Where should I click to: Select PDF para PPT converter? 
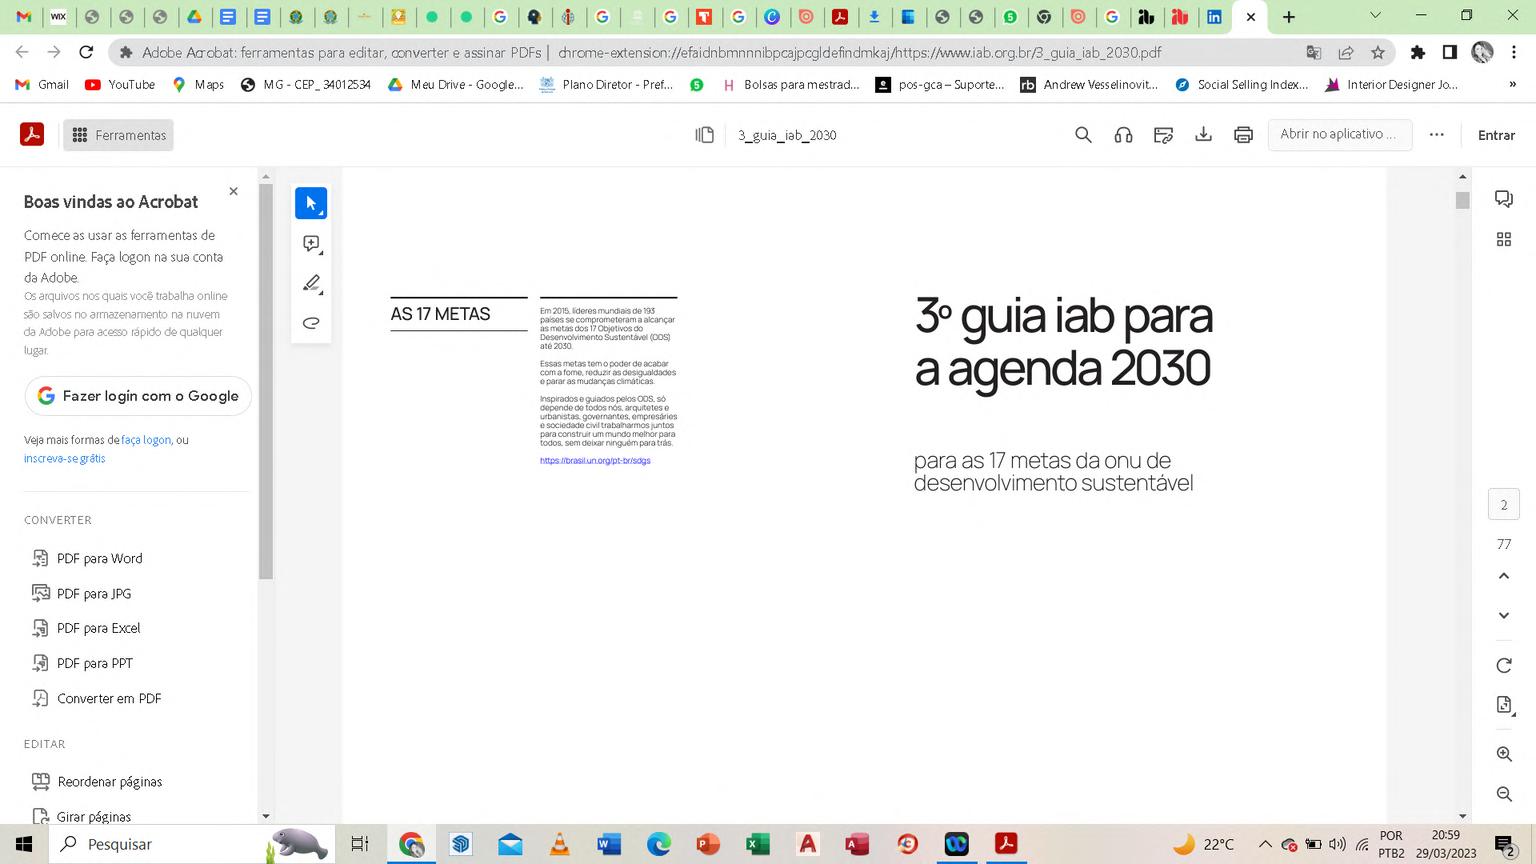click(83, 663)
